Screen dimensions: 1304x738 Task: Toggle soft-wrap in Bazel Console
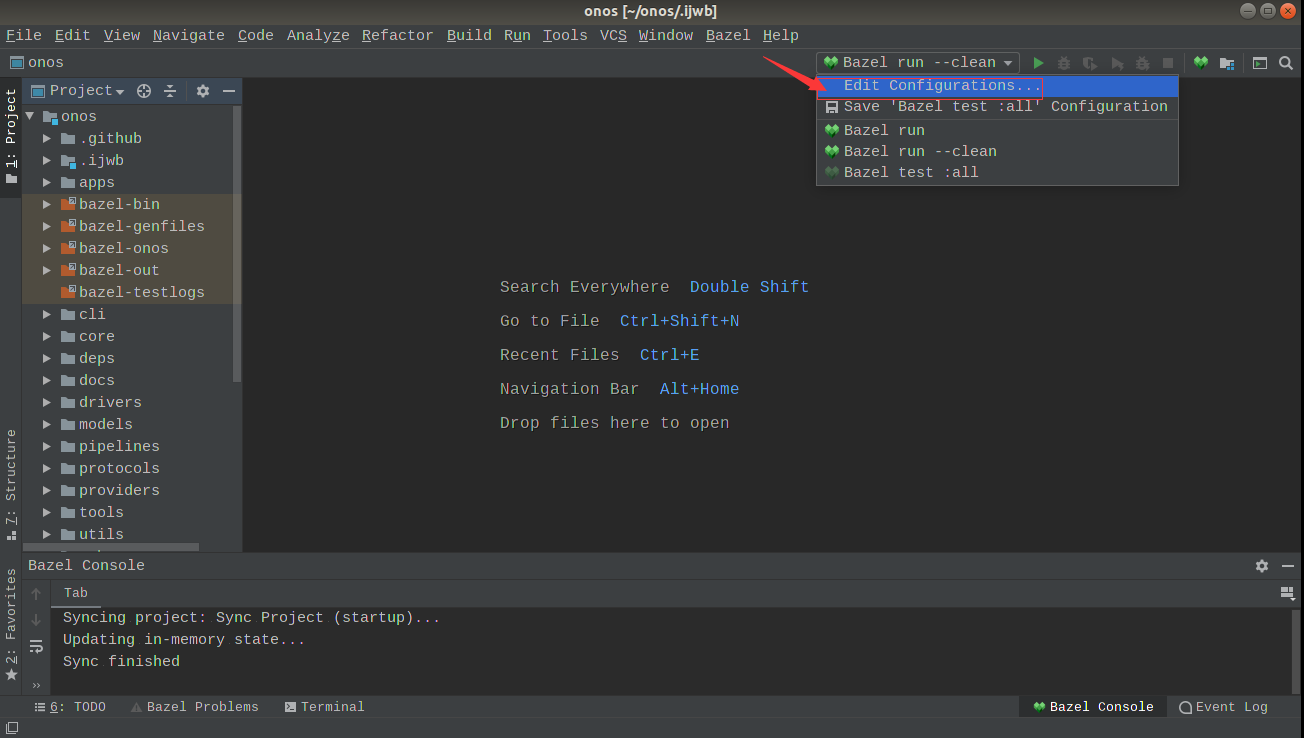36,646
